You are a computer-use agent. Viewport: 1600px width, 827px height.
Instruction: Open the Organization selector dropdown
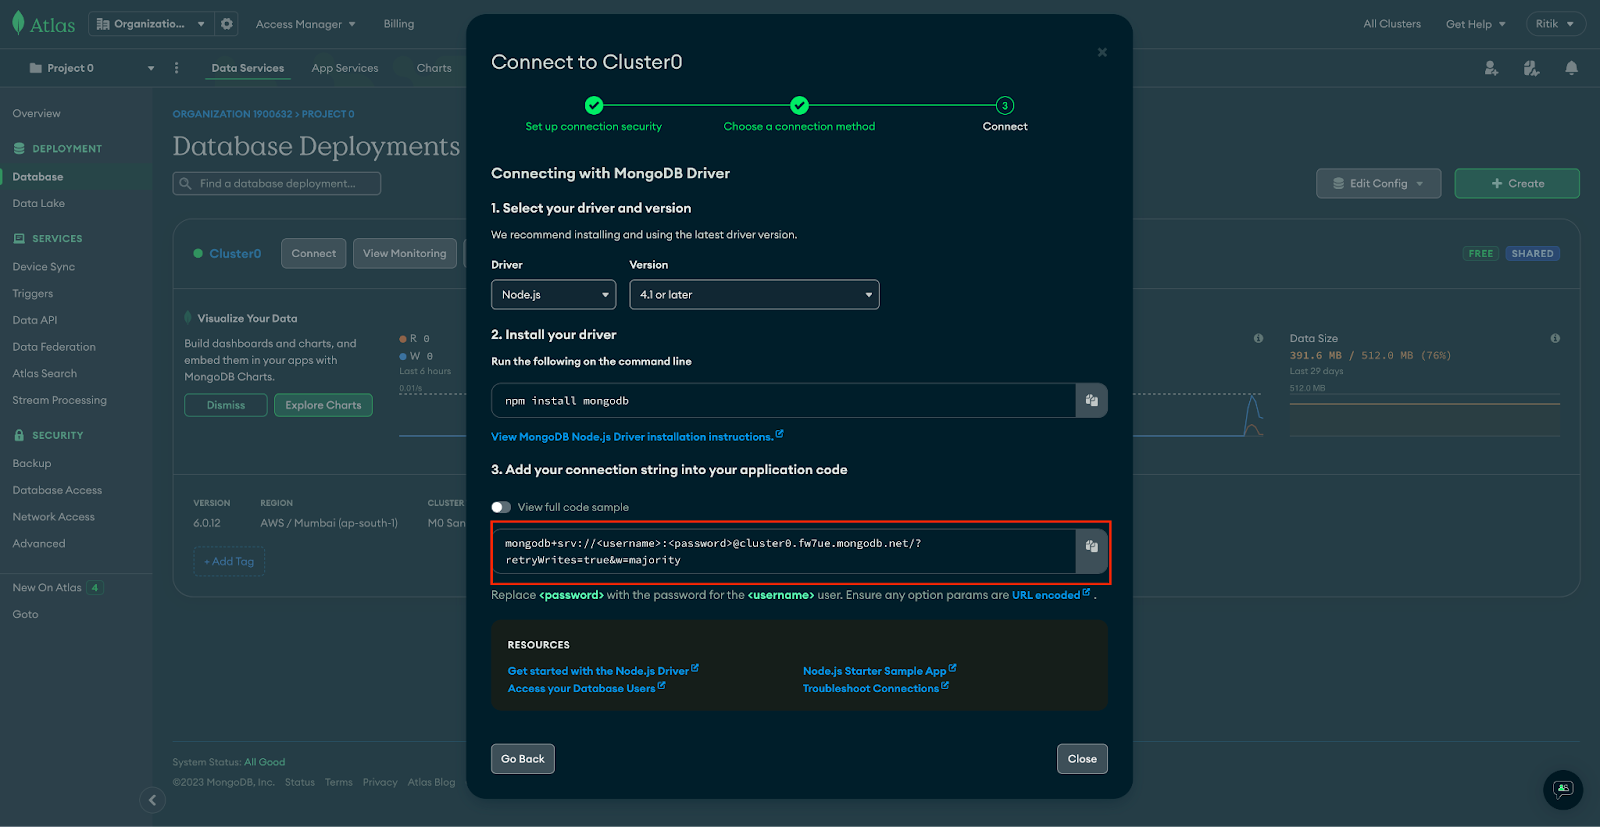pos(151,24)
